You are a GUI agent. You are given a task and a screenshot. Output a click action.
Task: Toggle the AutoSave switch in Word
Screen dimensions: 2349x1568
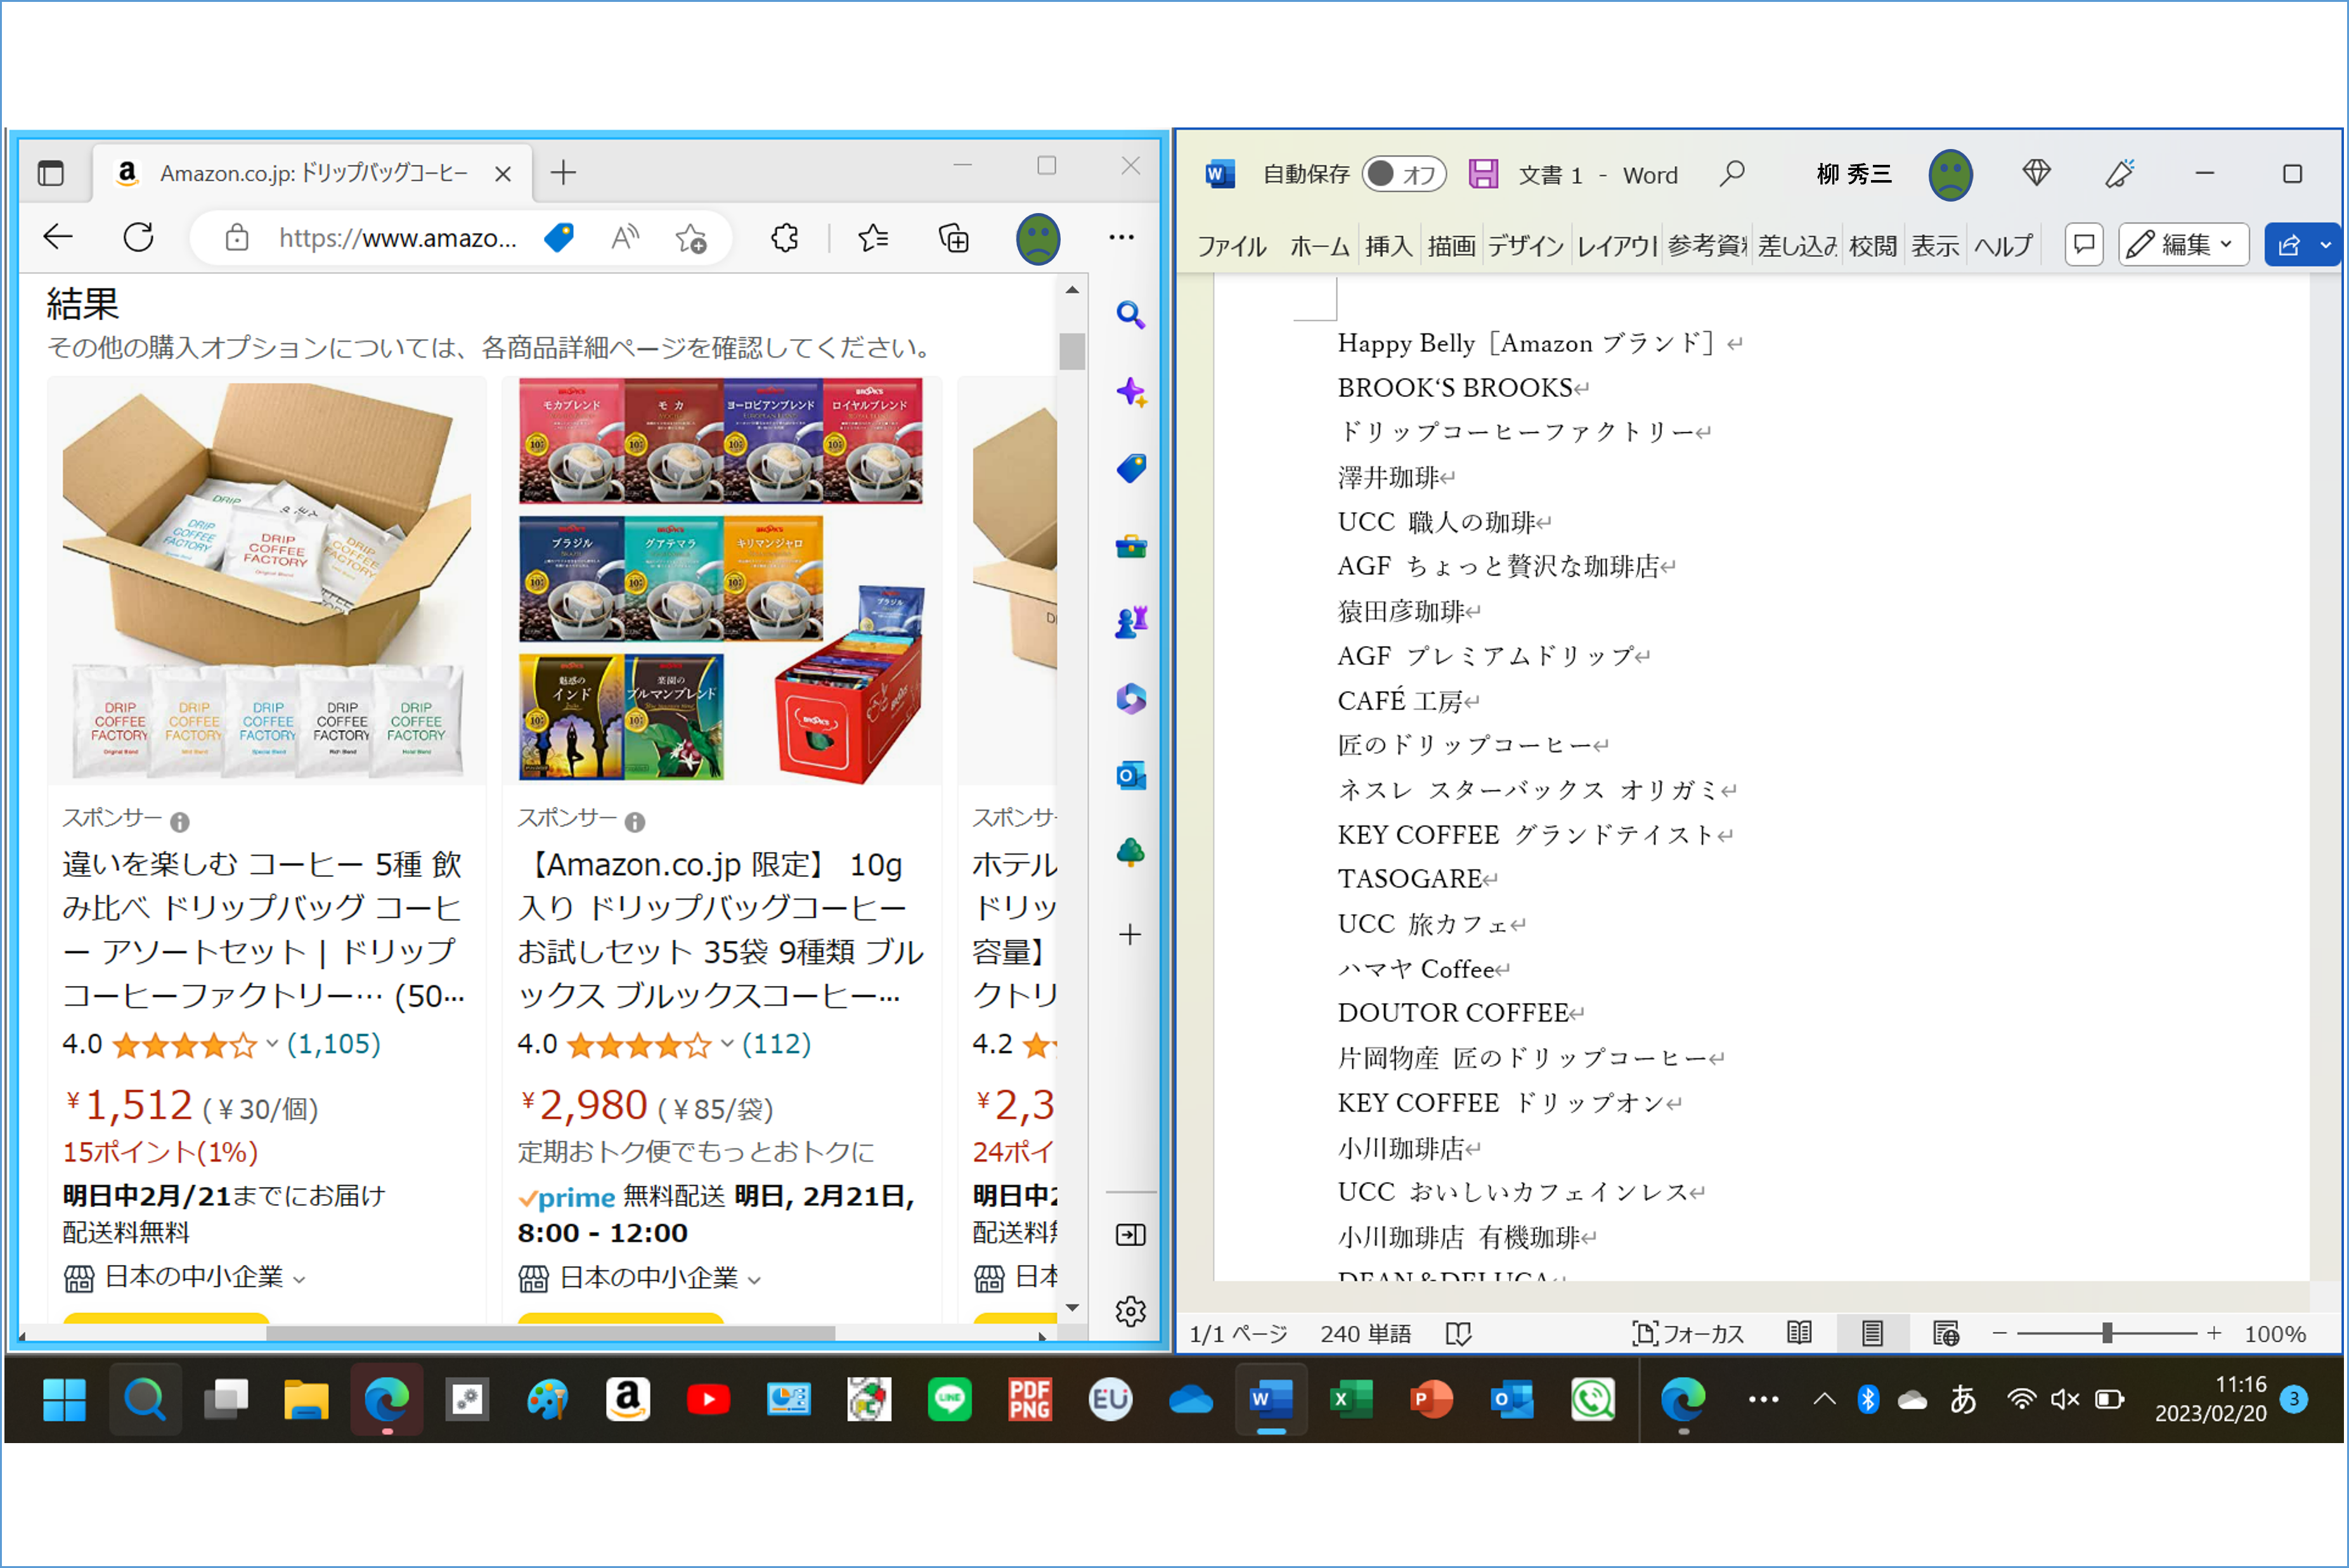[x=1404, y=175]
